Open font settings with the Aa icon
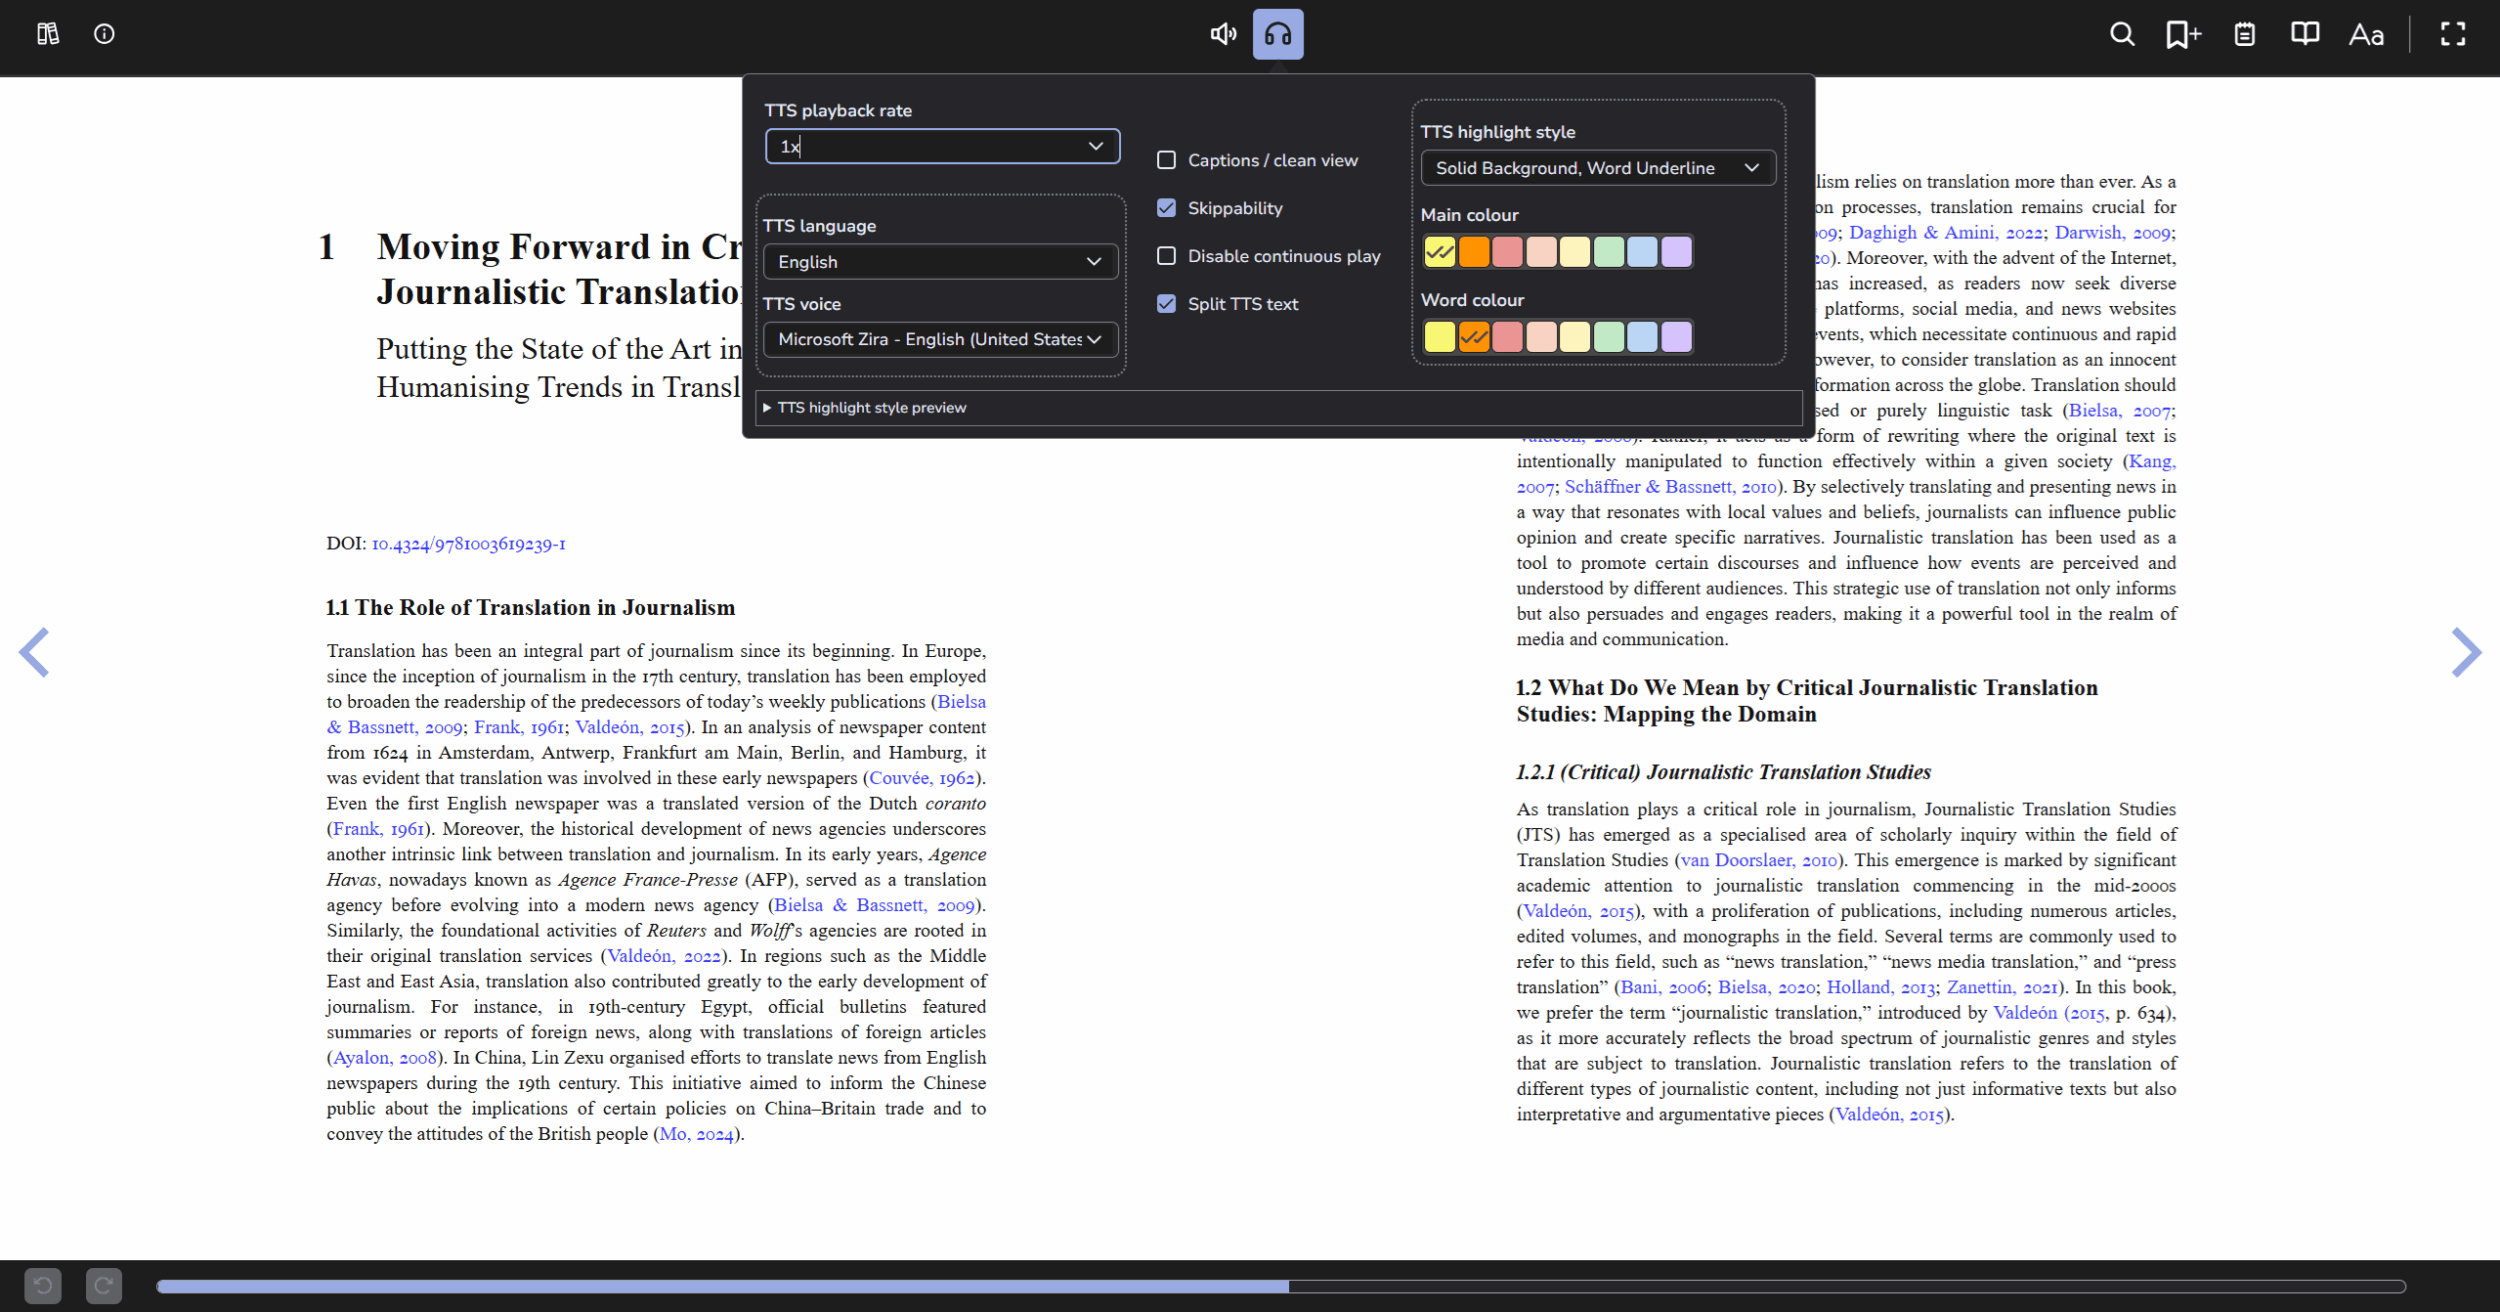 (x=2365, y=35)
